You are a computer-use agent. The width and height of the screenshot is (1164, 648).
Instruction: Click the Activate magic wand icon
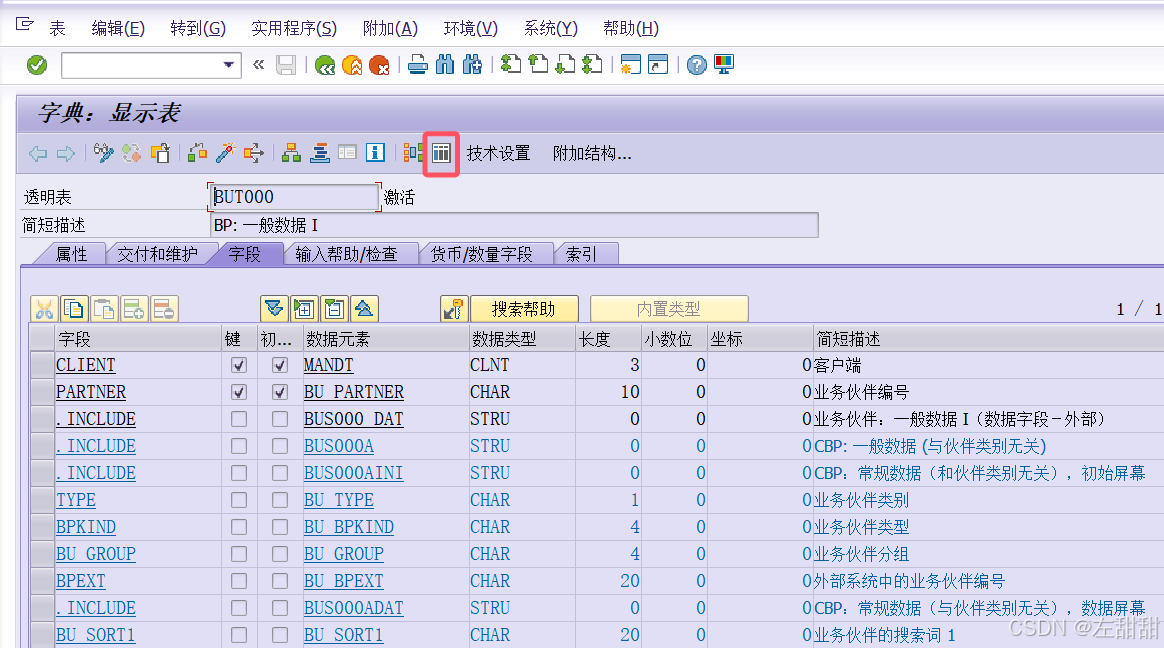coord(226,153)
